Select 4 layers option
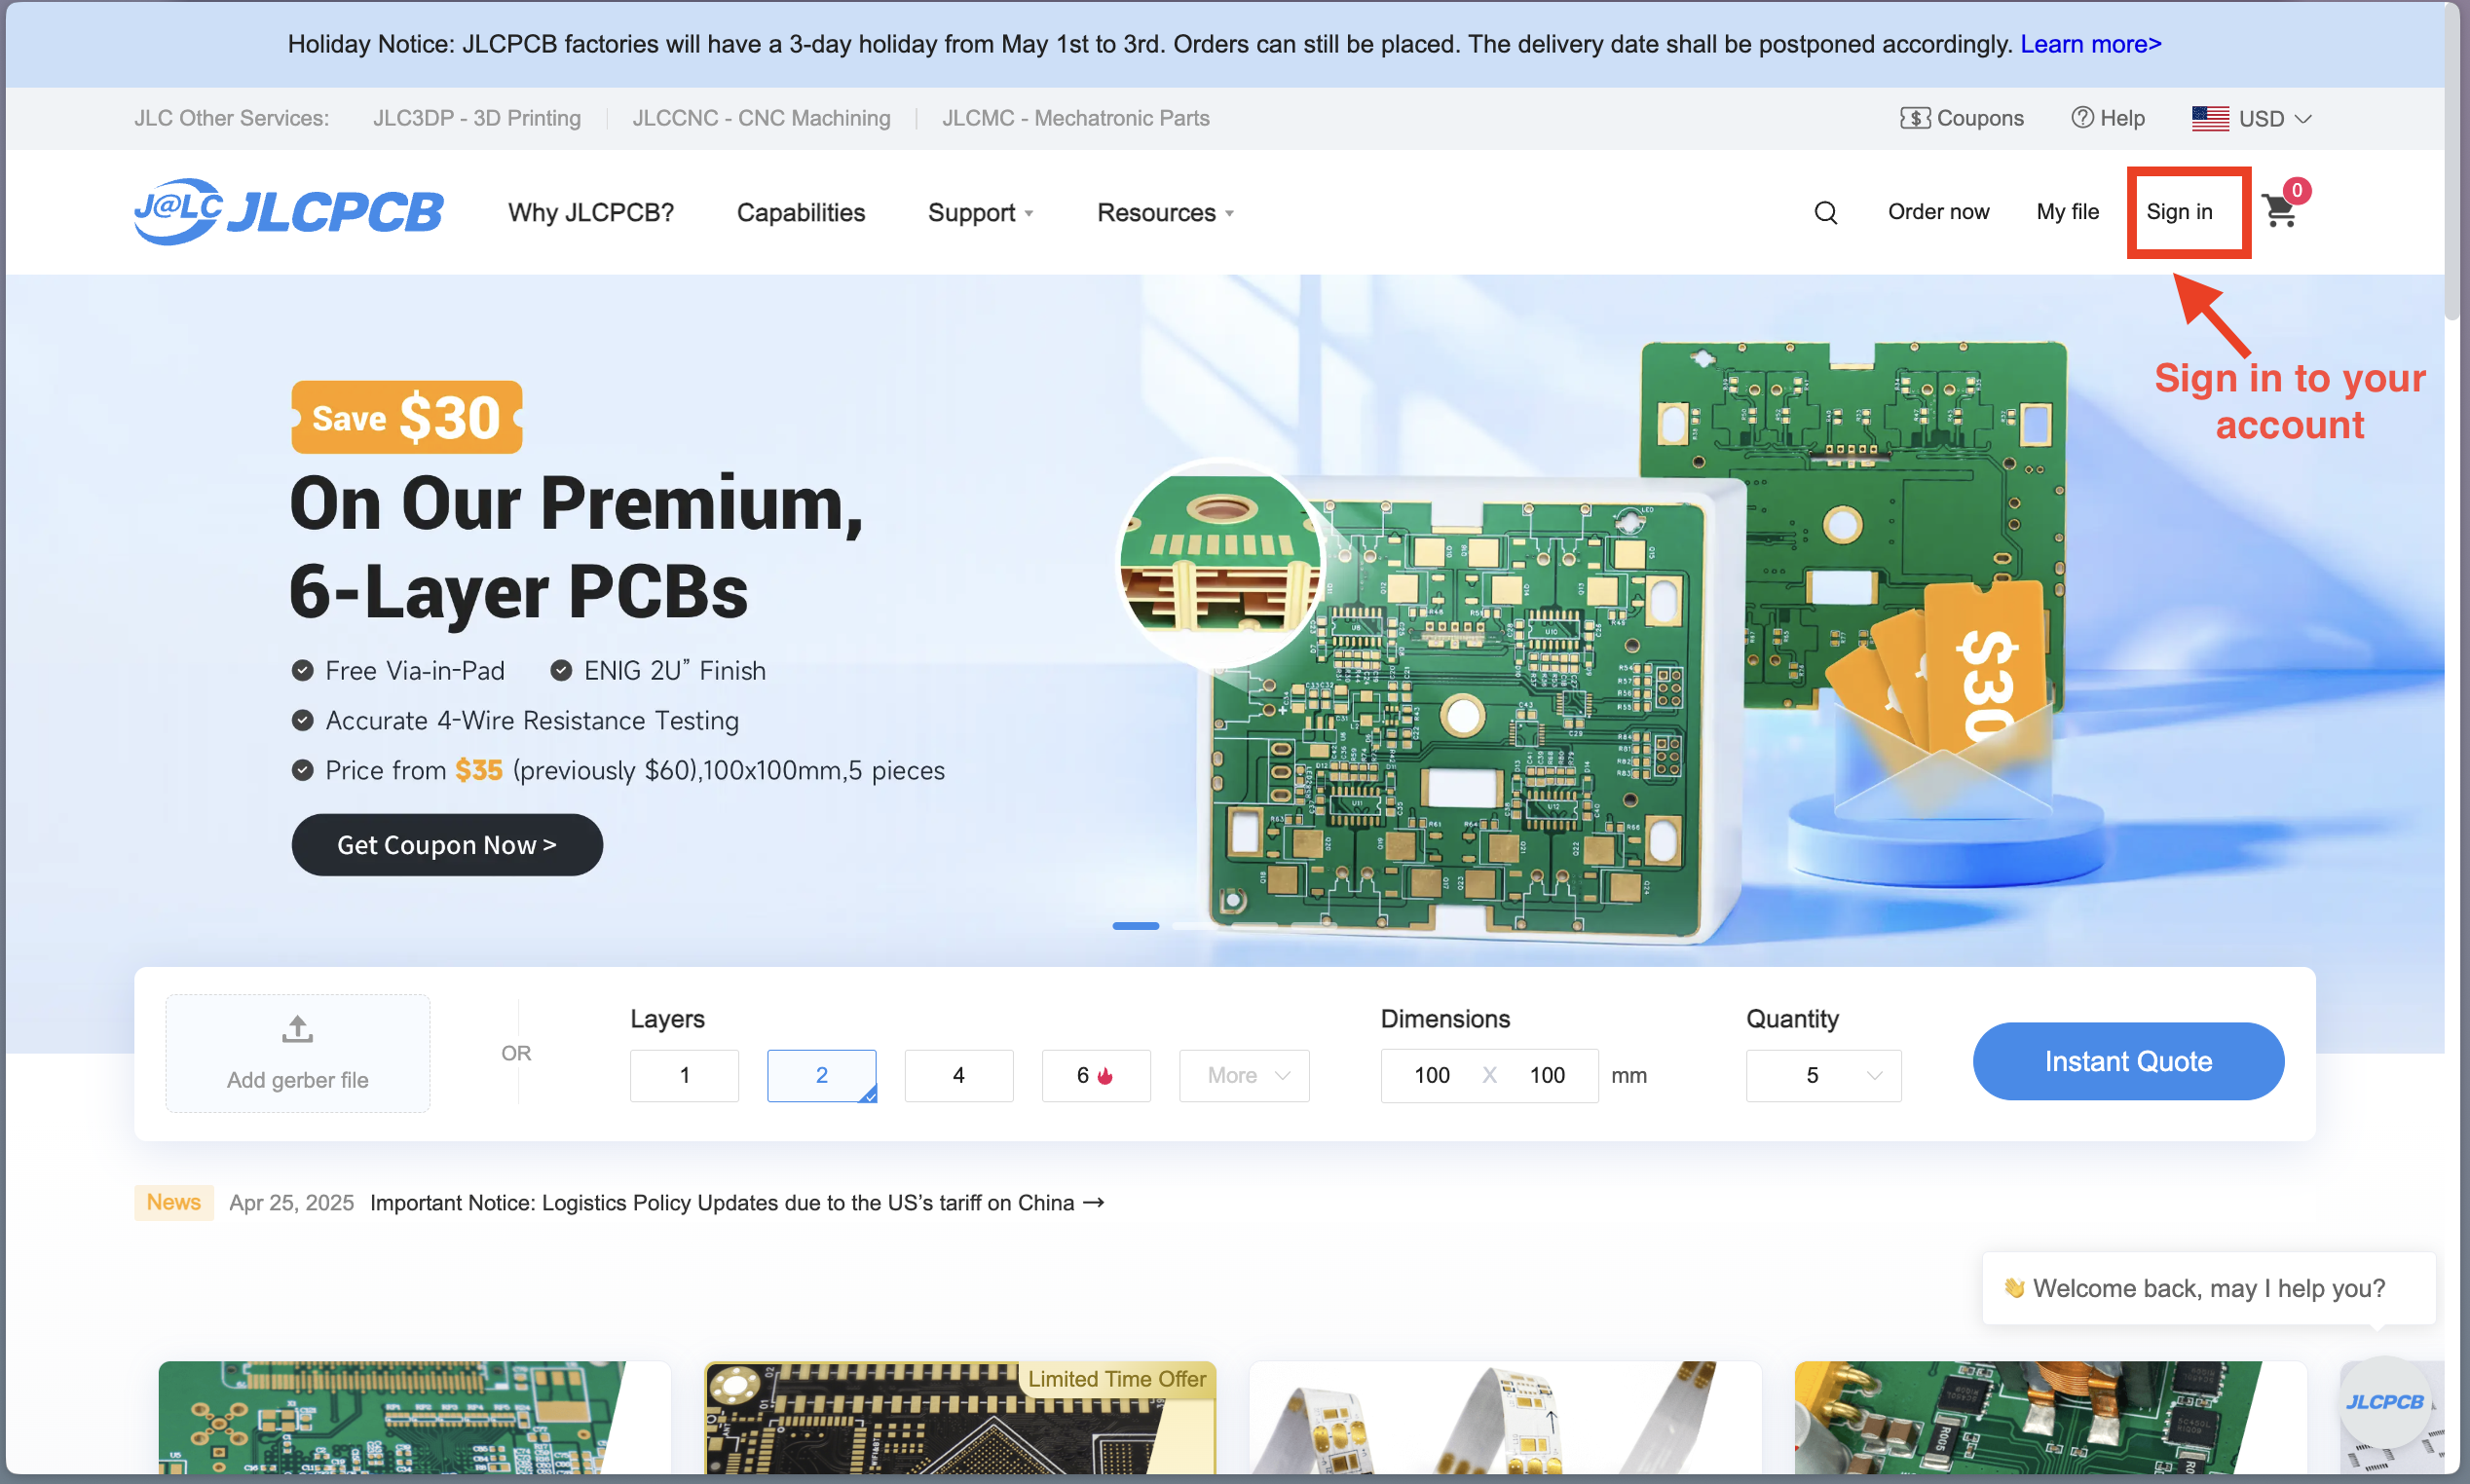This screenshot has width=2470, height=1484. tap(958, 1076)
